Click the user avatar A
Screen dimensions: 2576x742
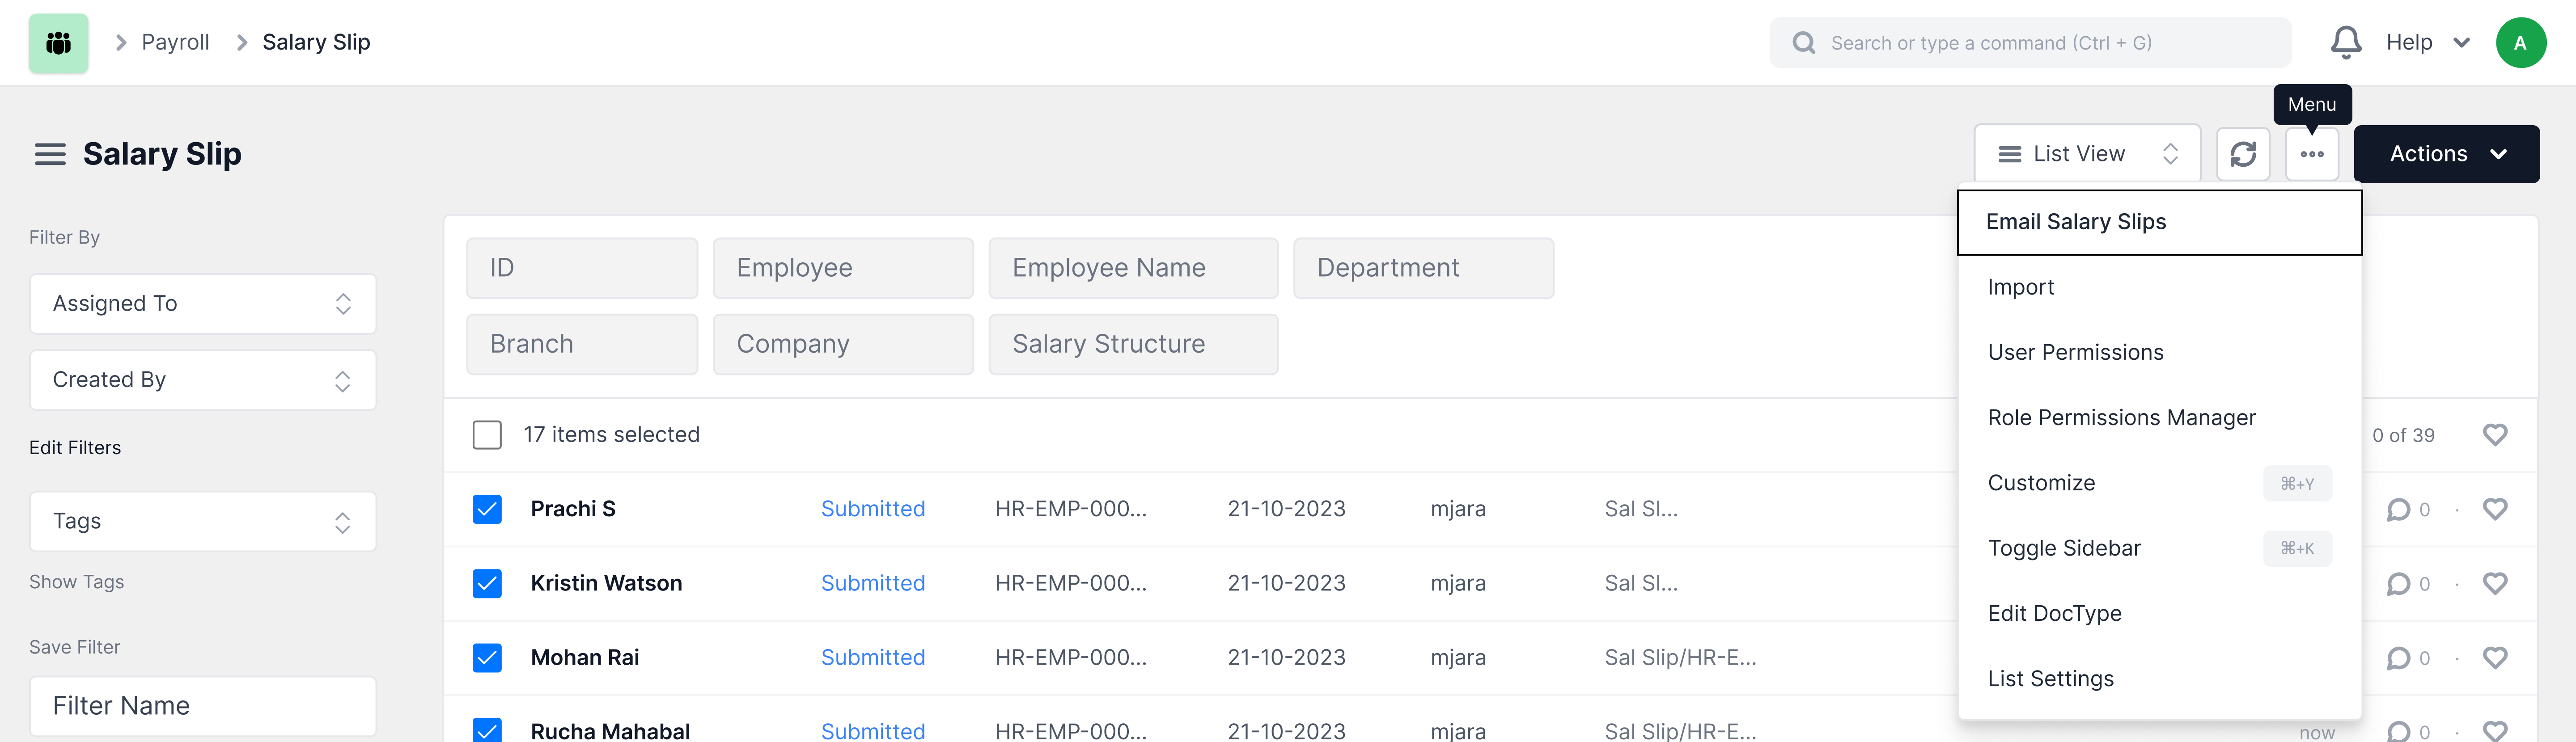(x=2520, y=43)
